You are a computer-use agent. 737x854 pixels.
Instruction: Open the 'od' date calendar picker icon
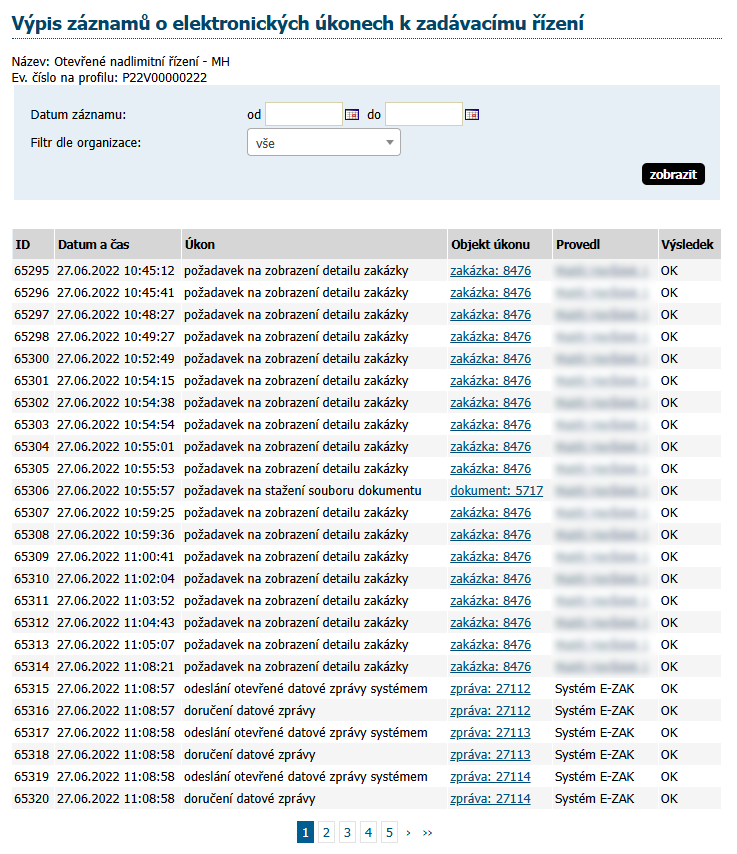(x=352, y=115)
